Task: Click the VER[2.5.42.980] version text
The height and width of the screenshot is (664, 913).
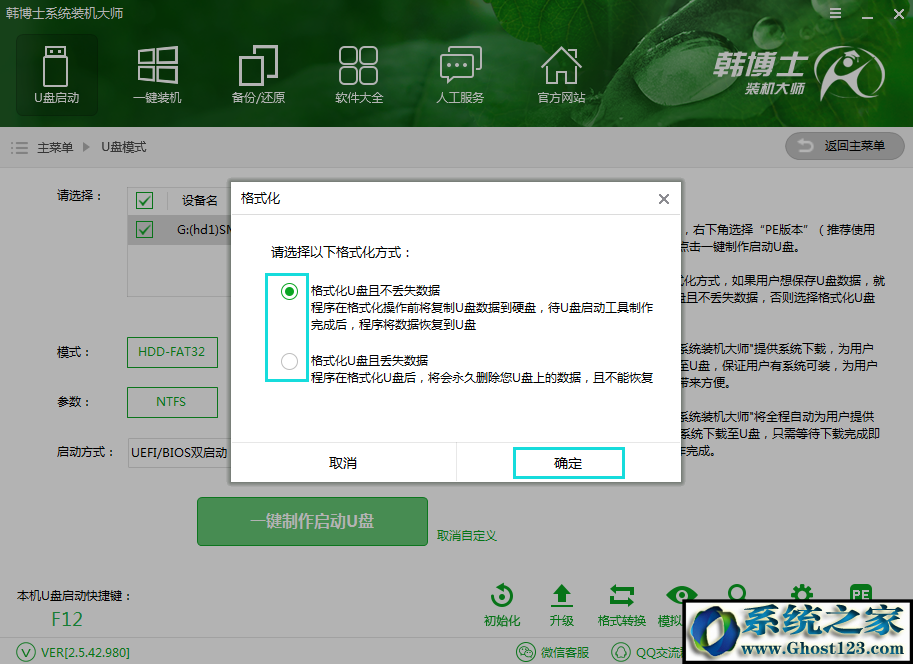Action: [85, 652]
